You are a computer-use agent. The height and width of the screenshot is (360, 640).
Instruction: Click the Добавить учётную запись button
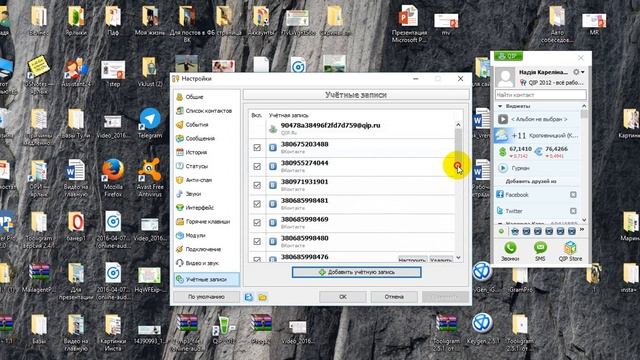pyautogui.click(x=356, y=272)
